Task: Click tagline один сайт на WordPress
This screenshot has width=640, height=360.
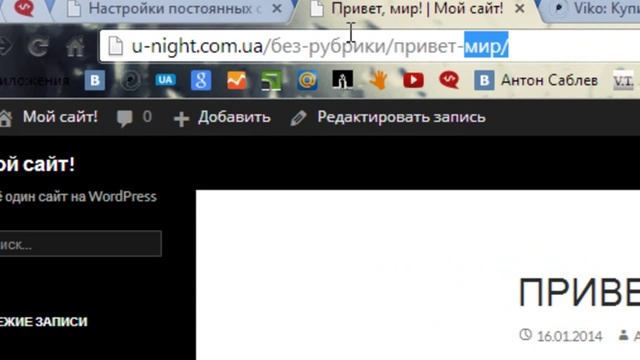Action: 81,197
